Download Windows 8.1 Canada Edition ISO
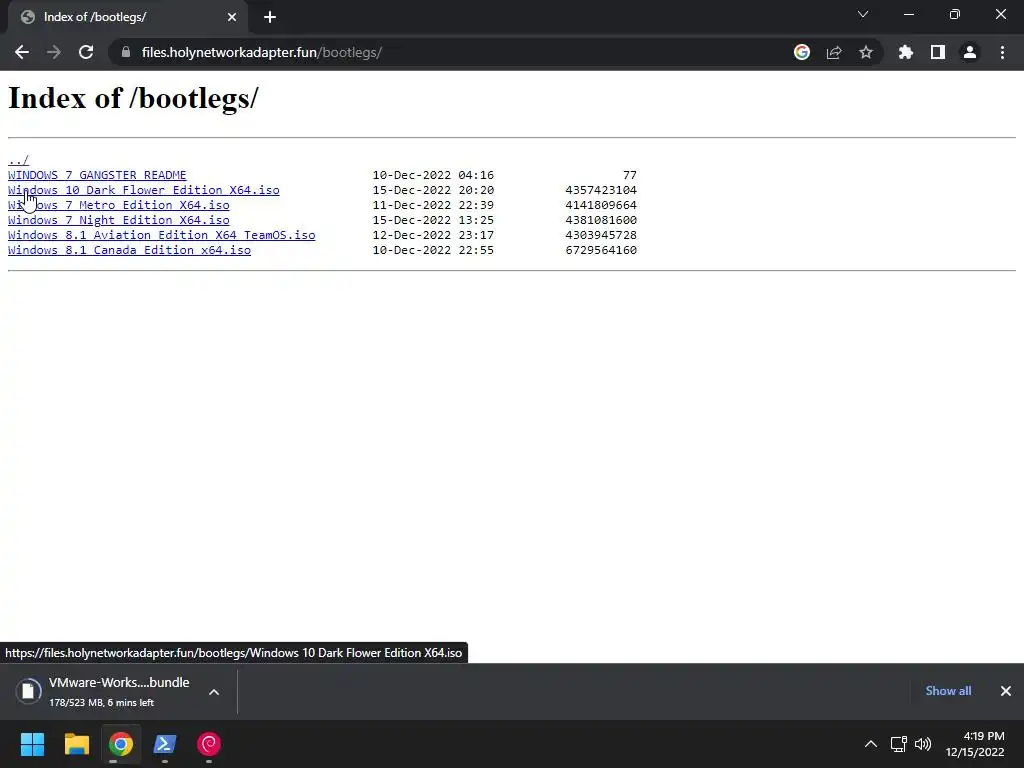The height and width of the screenshot is (768, 1024). coord(129,250)
